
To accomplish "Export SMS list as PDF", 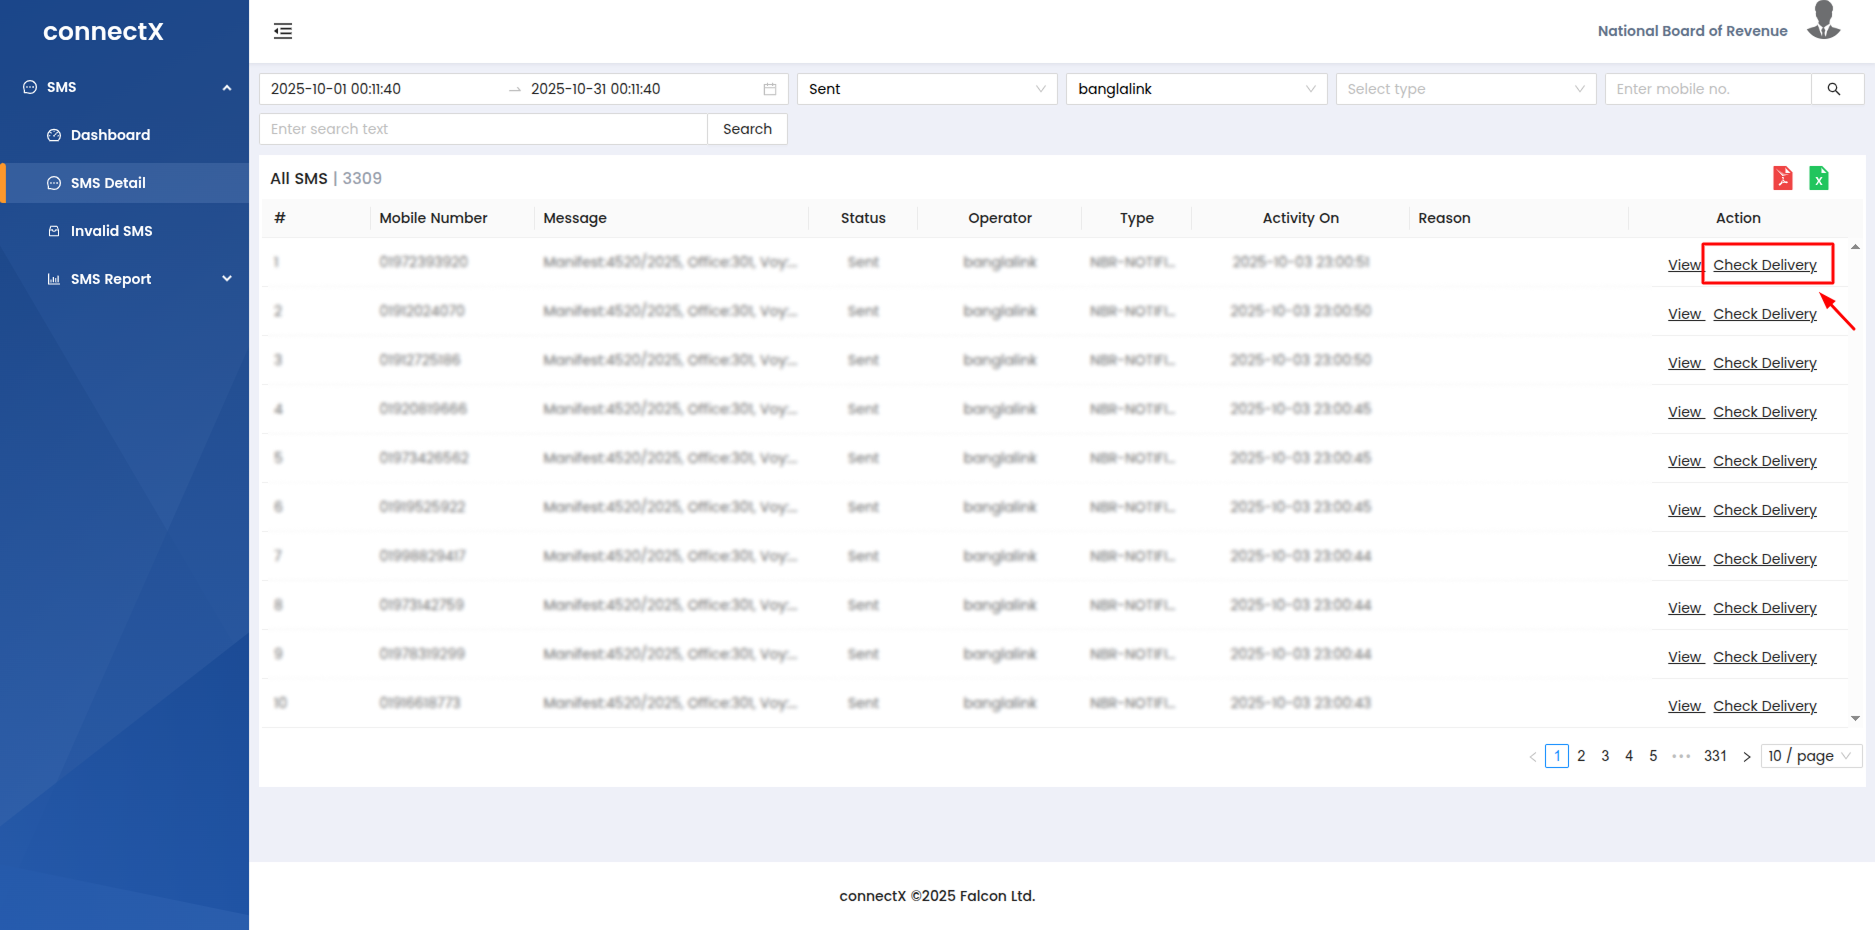I will coord(1782,178).
